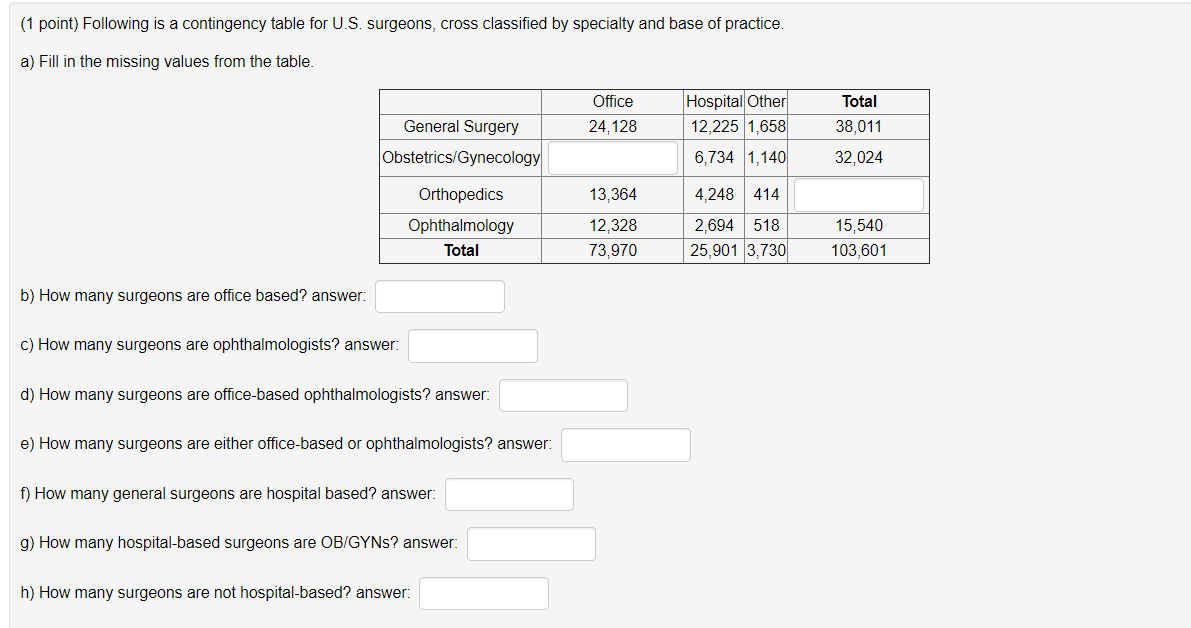Click the Orthopedics row label
The image size is (1191, 628).
[461, 195]
